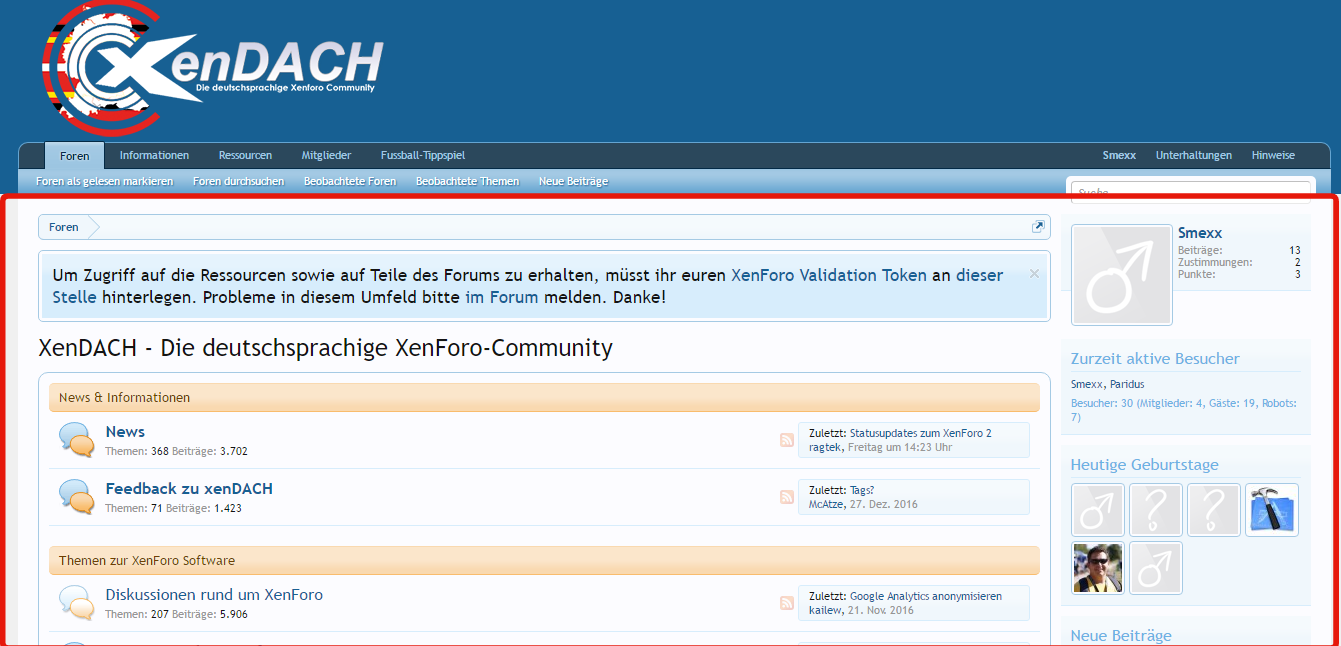Open Unterhaltungen in the navigation bar
1341x646 pixels.
pyautogui.click(x=1194, y=155)
